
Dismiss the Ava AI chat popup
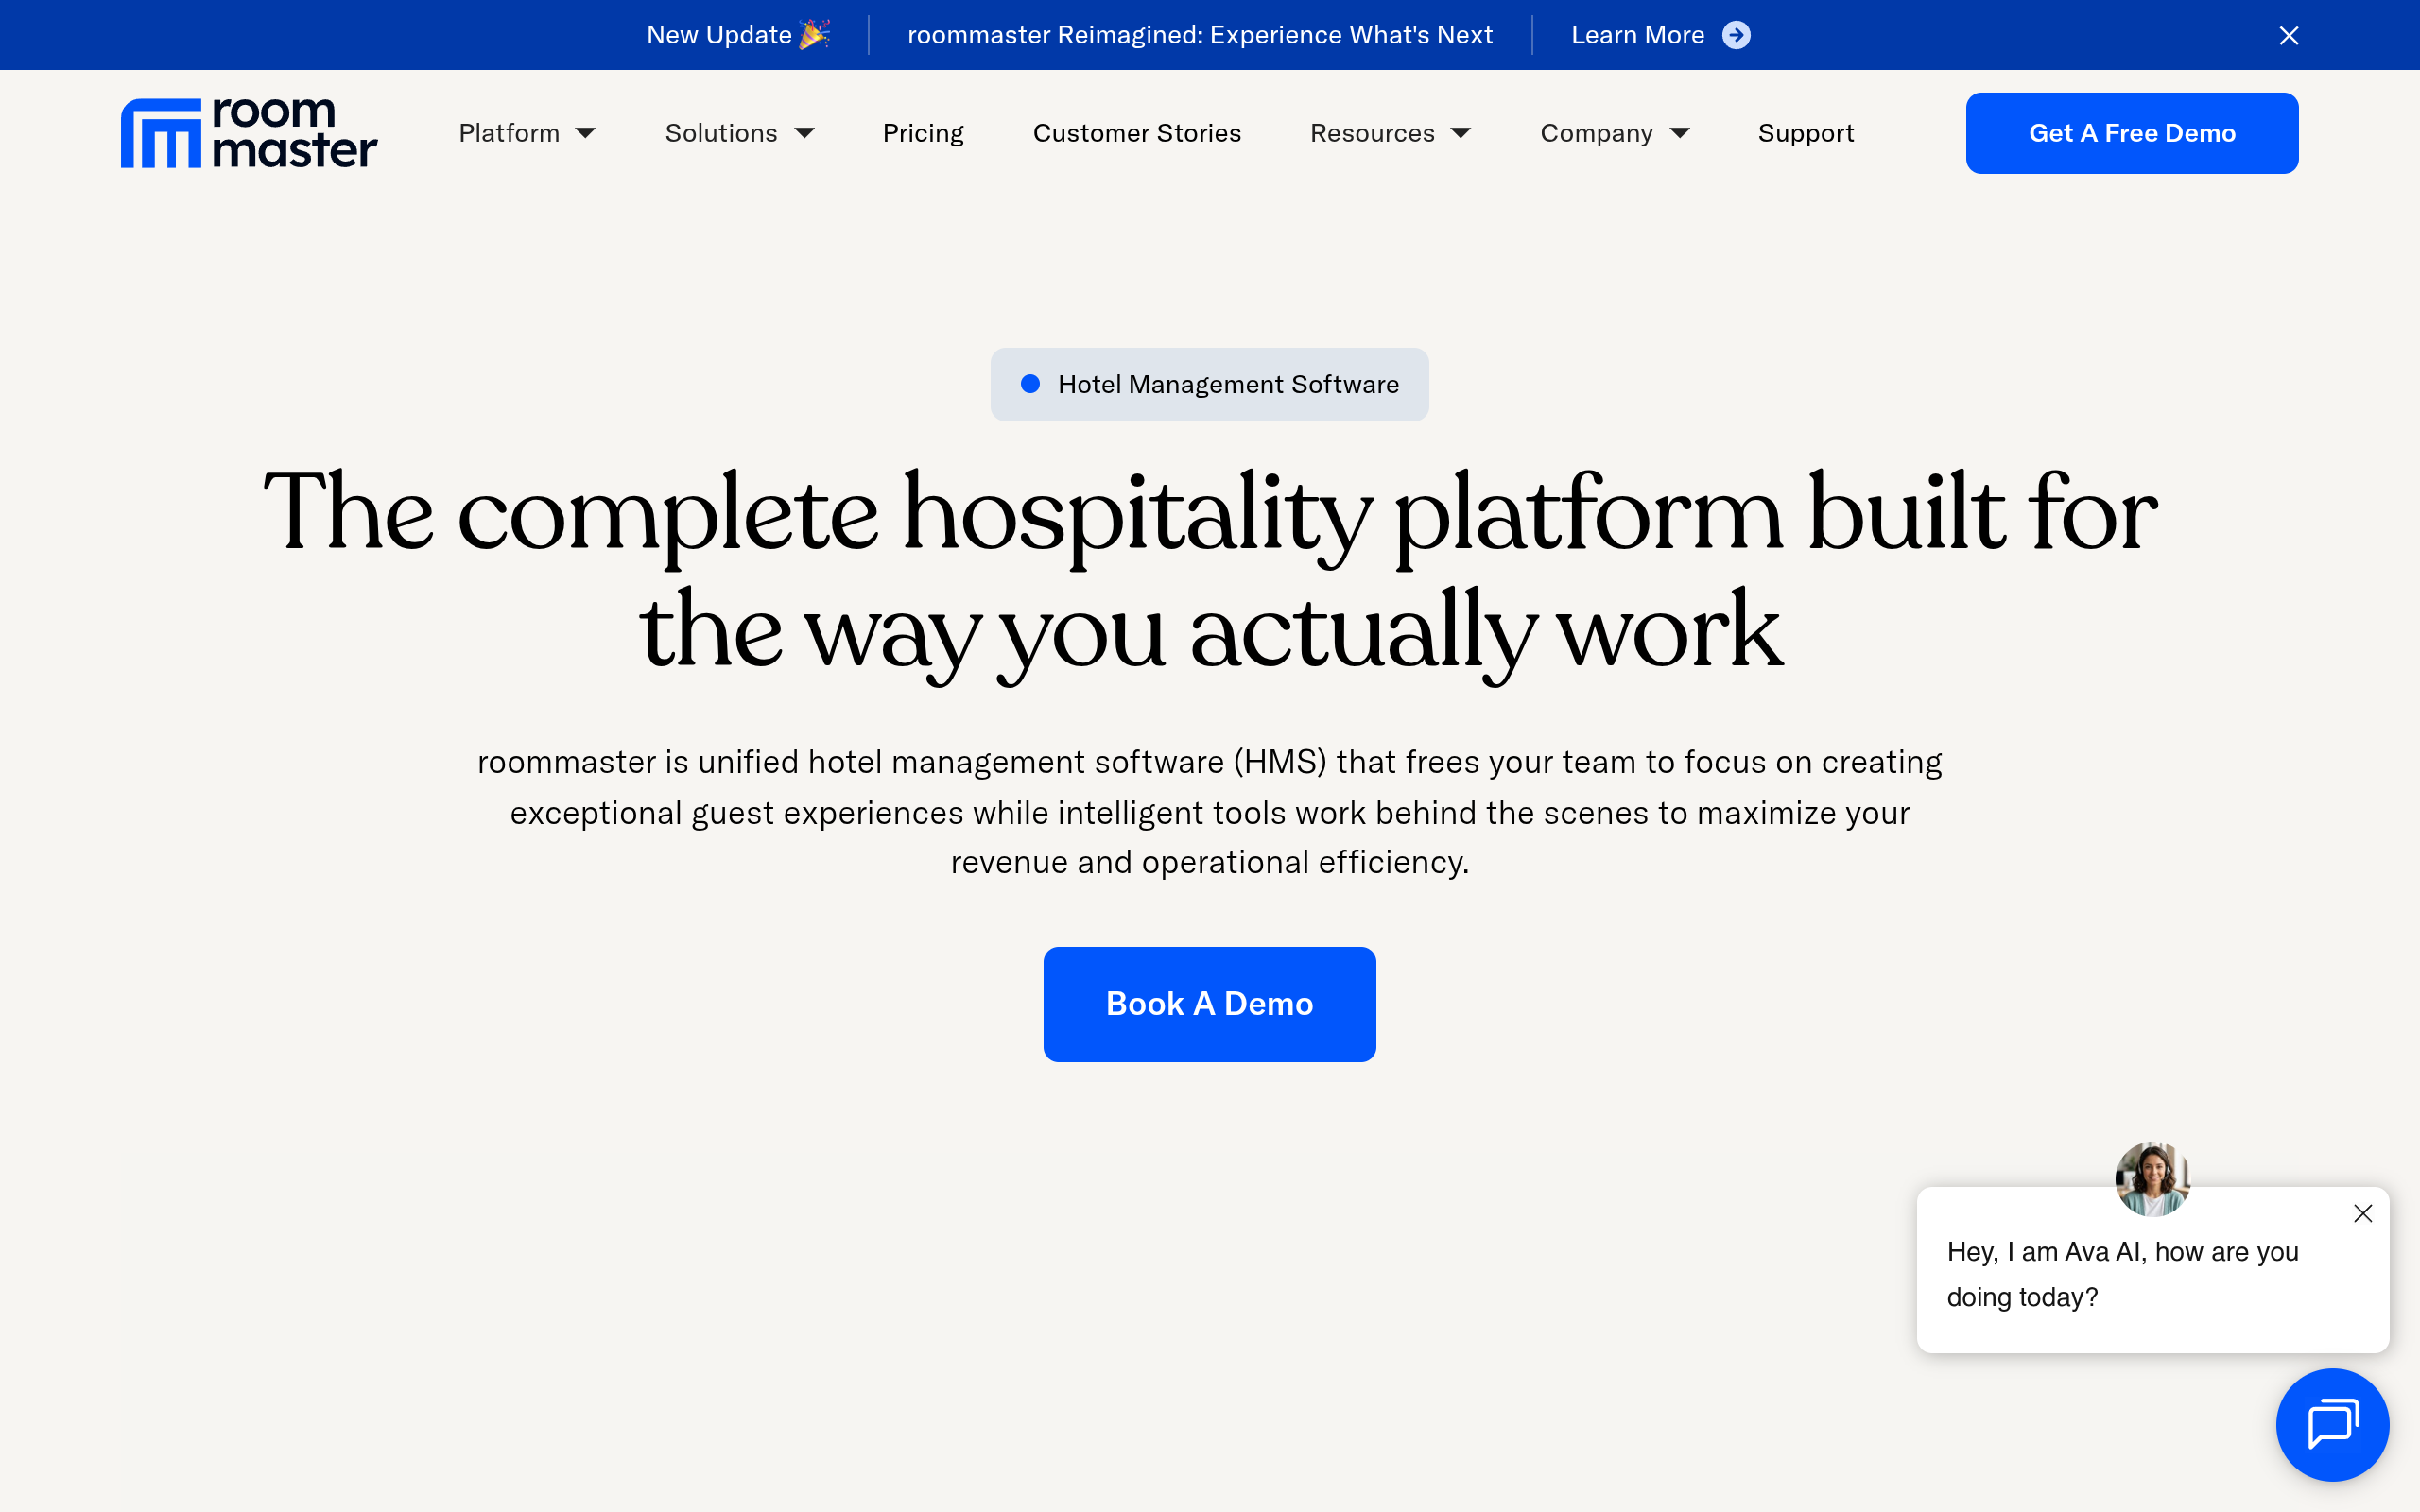[2363, 1213]
